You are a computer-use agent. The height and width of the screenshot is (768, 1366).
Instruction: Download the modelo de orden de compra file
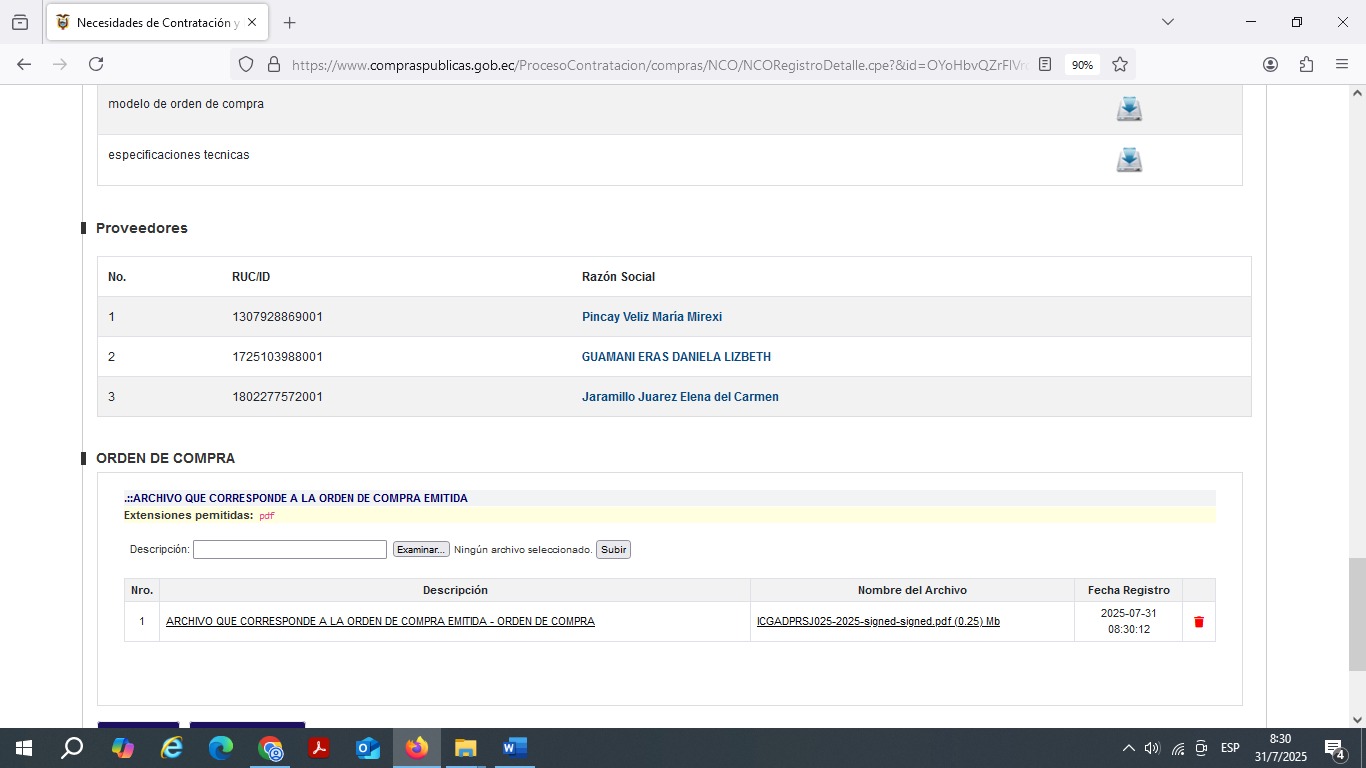click(1129, 109)
